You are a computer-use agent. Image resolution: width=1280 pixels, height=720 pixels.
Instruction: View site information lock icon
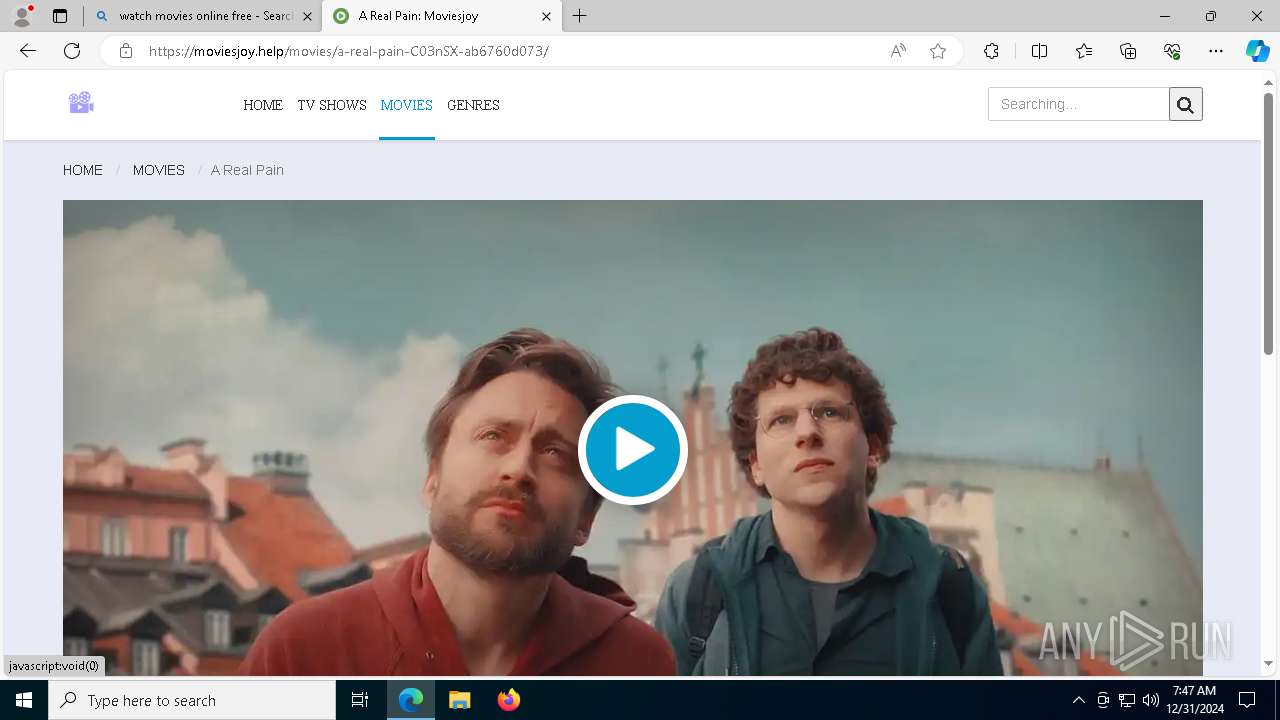pos(125,51)
